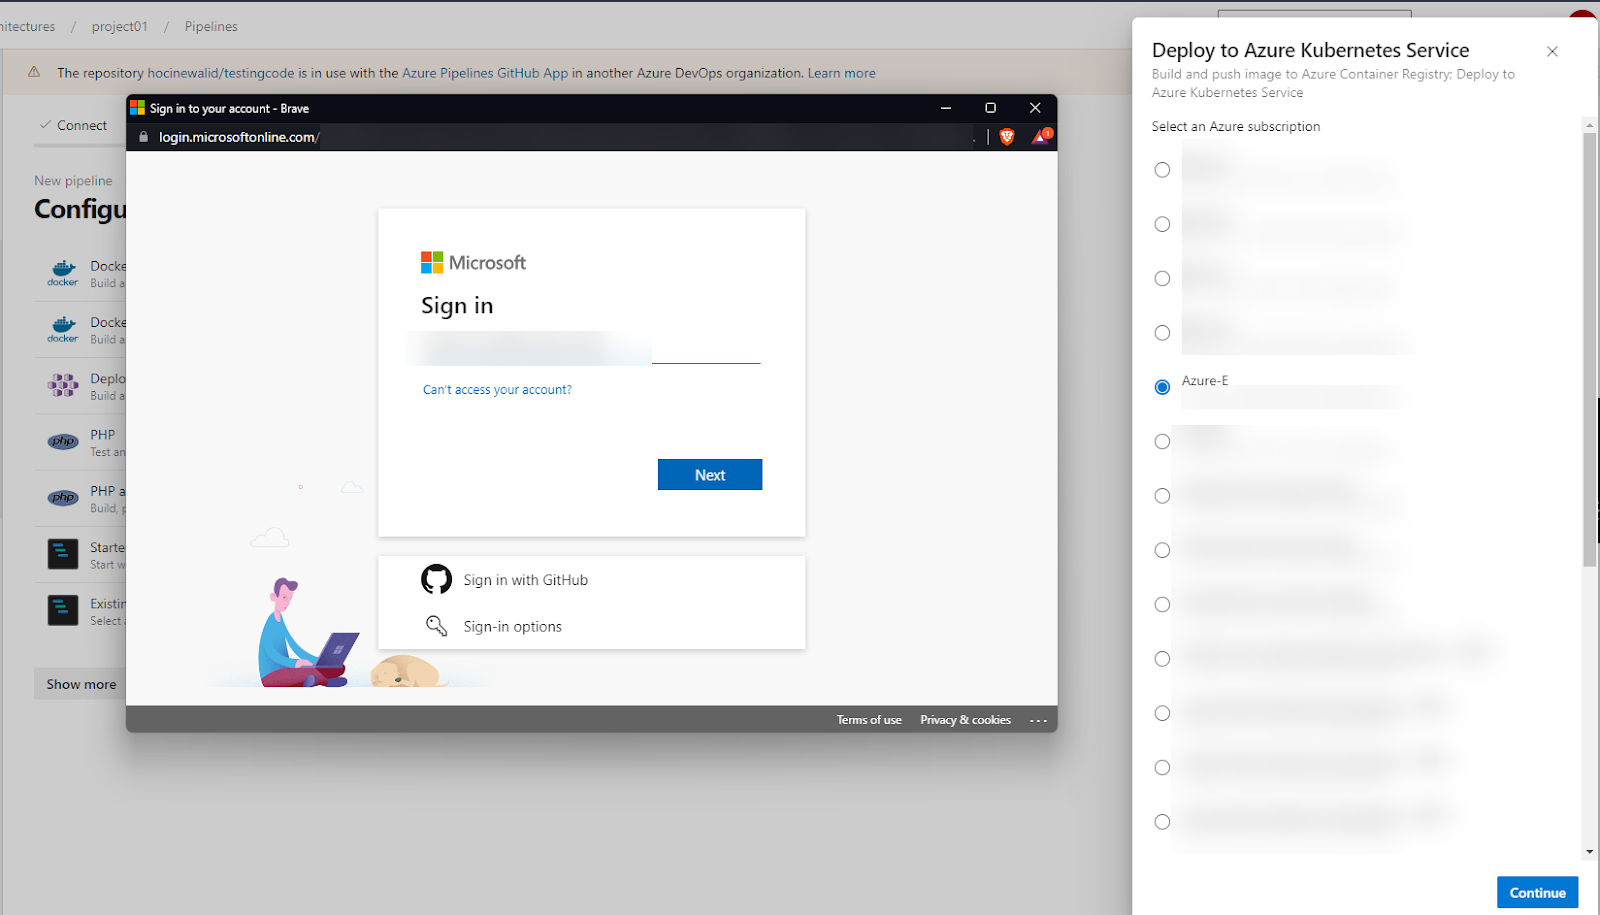Open Sign-in options

click(x=512, y=627)
